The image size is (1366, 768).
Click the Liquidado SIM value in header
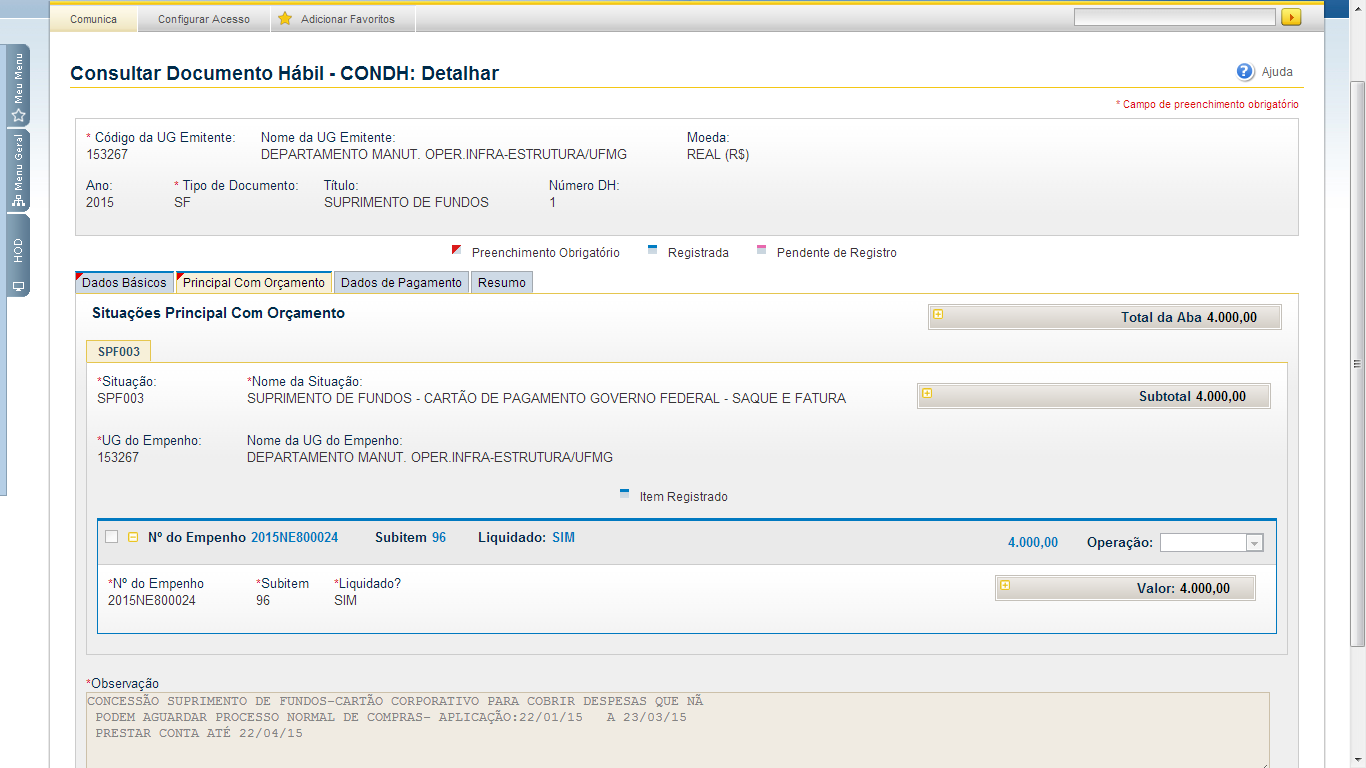pos(563,537)
